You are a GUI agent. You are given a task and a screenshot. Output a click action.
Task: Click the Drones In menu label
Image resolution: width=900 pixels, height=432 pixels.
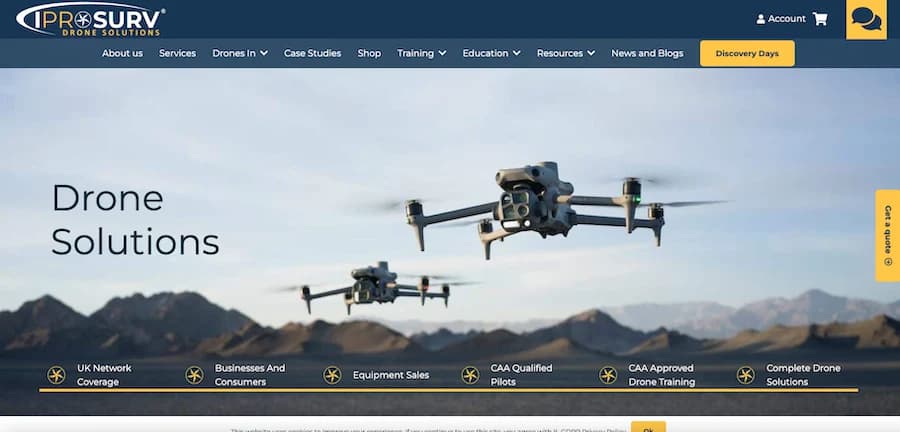coord(234,53)
